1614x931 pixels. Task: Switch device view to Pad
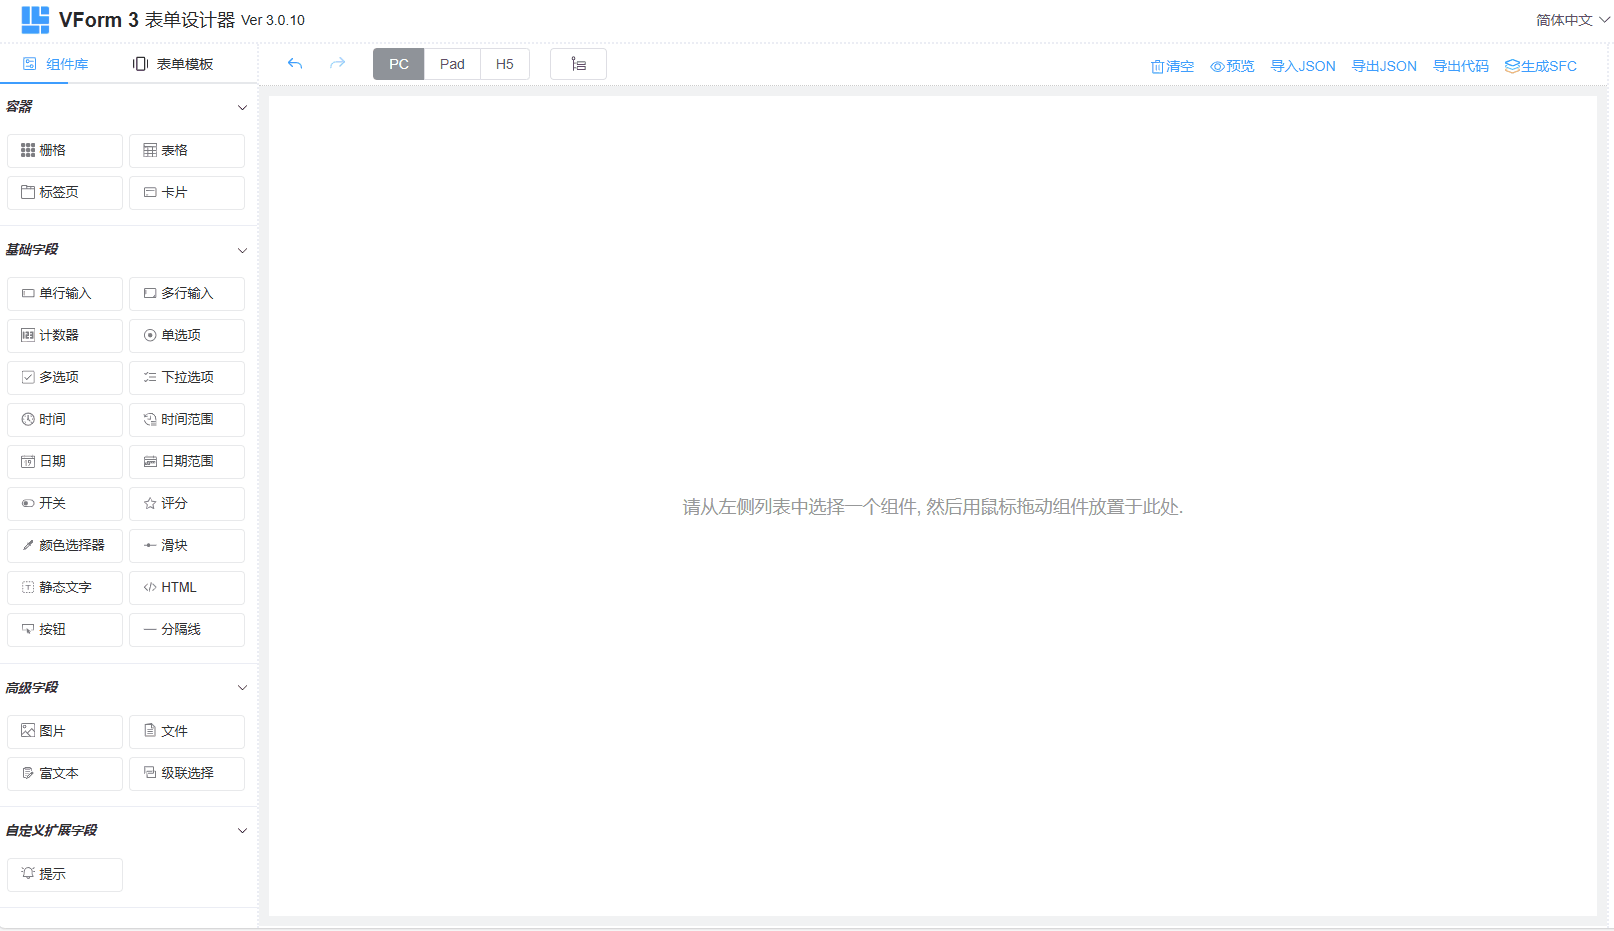click(x=451, y=63)
